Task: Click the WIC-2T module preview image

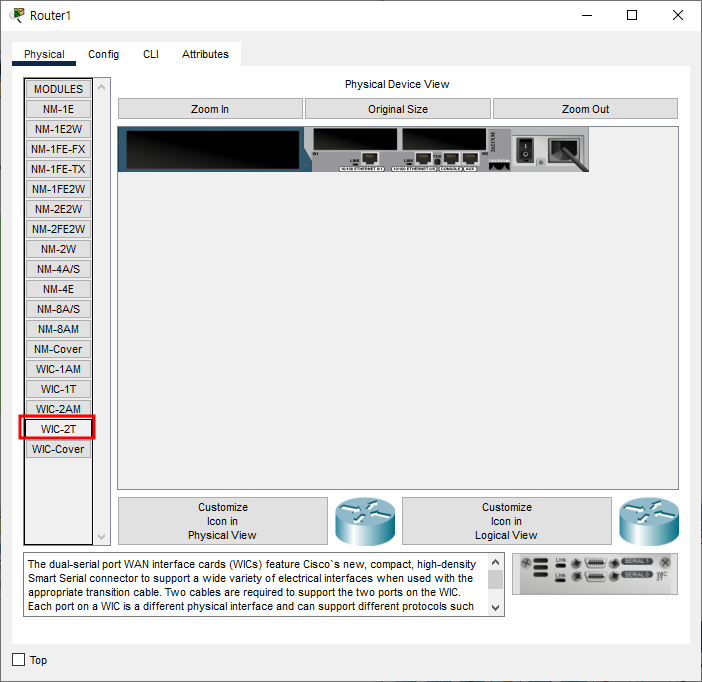Action: tap(595, 574)
